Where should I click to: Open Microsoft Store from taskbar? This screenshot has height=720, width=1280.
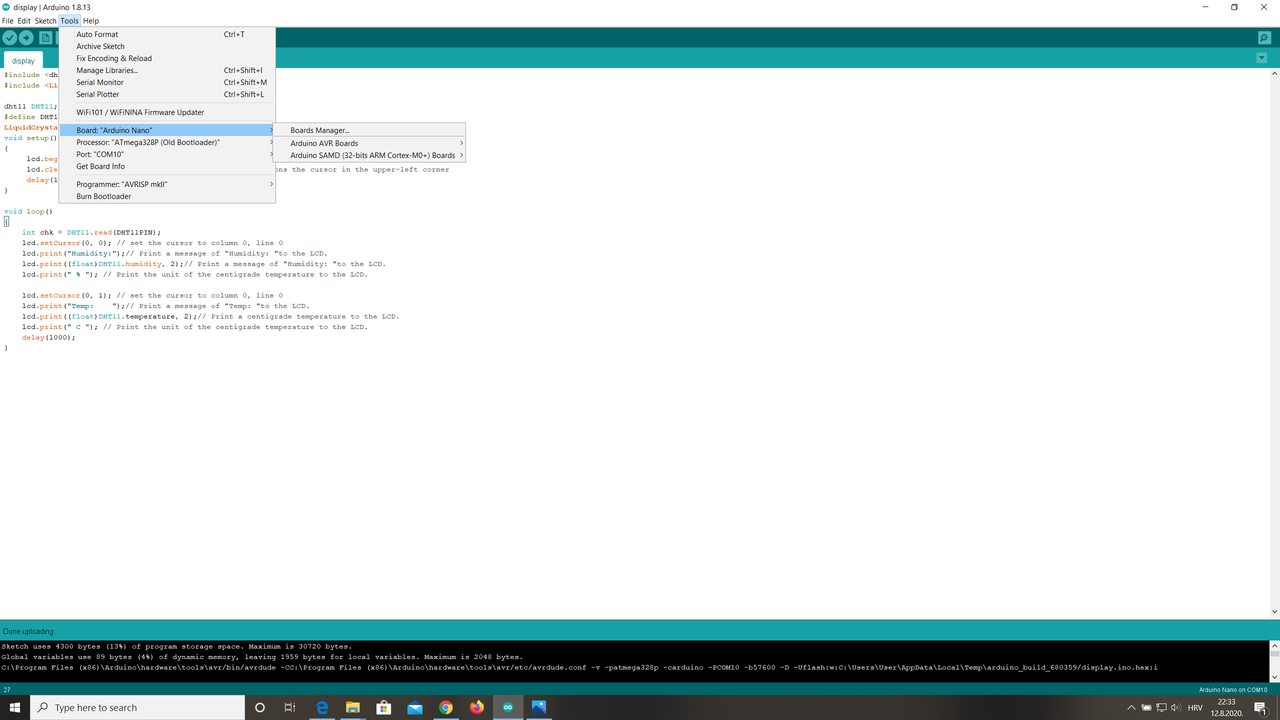(x=384, y=707)
